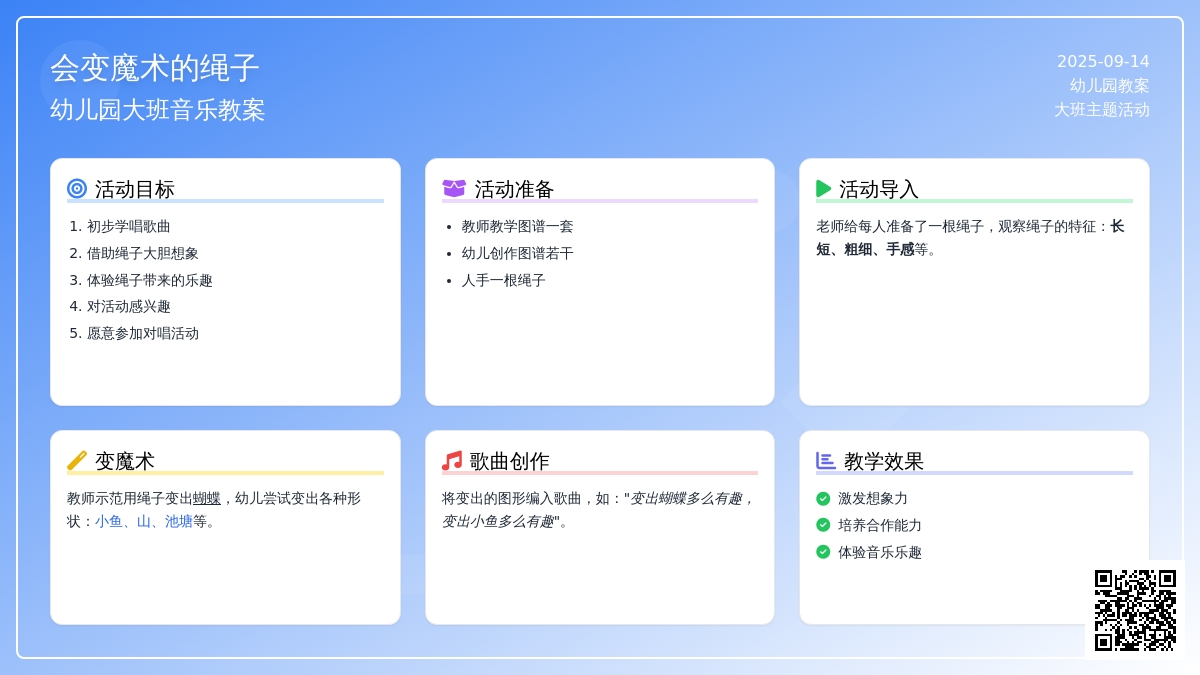Select the list item 愿意参加对唱活动
This screenshot has height=675, width=1200.
pyautogui.click(x=143, y=334)
